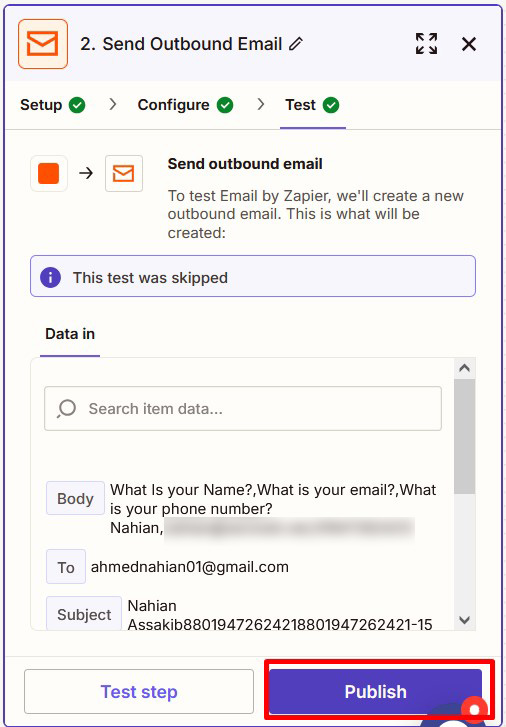Click the scrollbar up arrow
Screen dimensions: 506x727
coord(464,369)
